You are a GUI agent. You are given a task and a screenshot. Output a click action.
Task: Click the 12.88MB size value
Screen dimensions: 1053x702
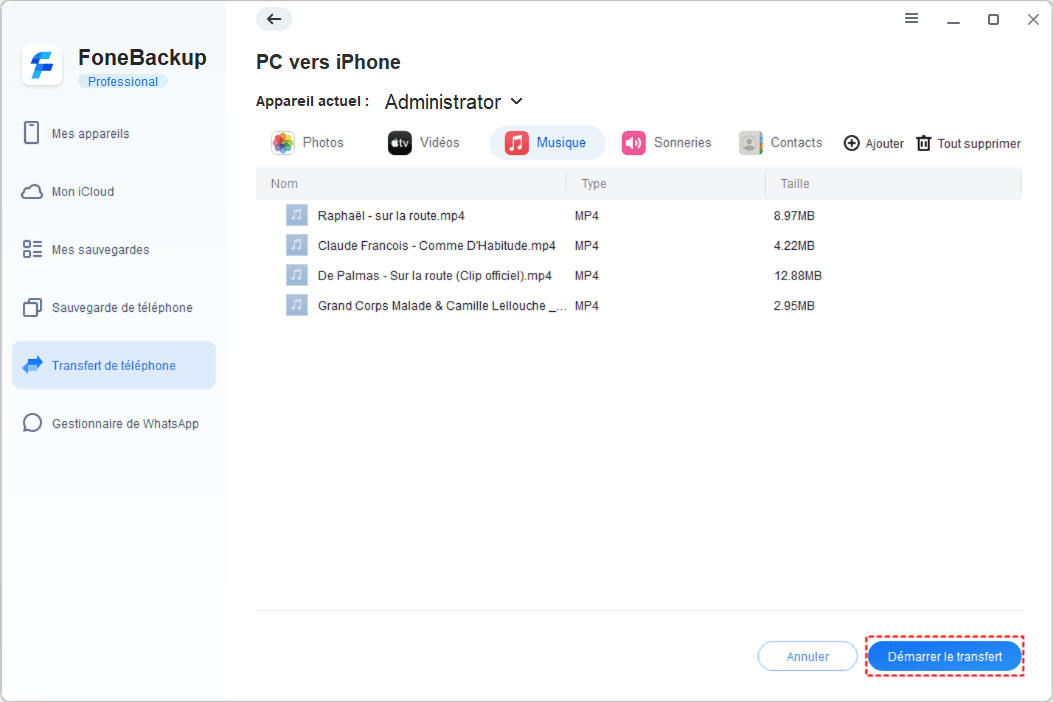pos(798,275)
